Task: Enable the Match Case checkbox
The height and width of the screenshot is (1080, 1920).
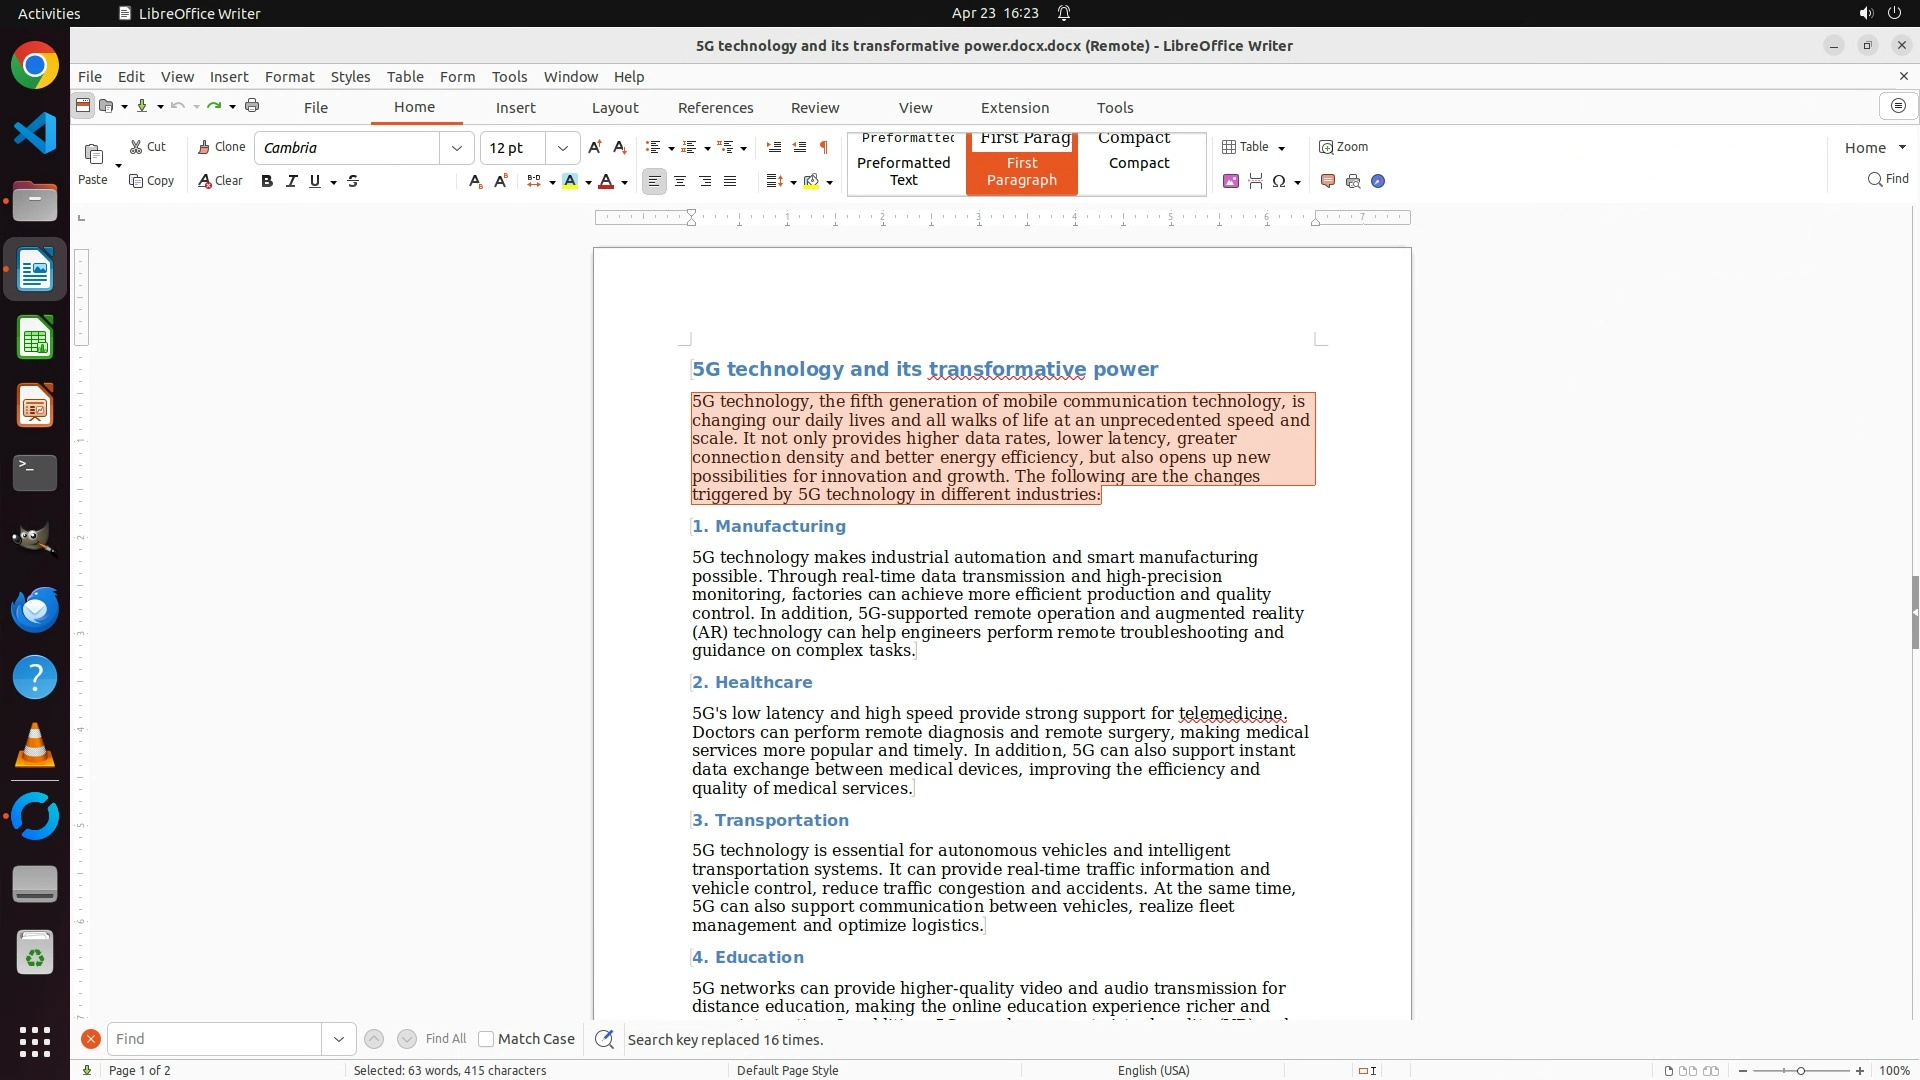Action: [486, 1039]
